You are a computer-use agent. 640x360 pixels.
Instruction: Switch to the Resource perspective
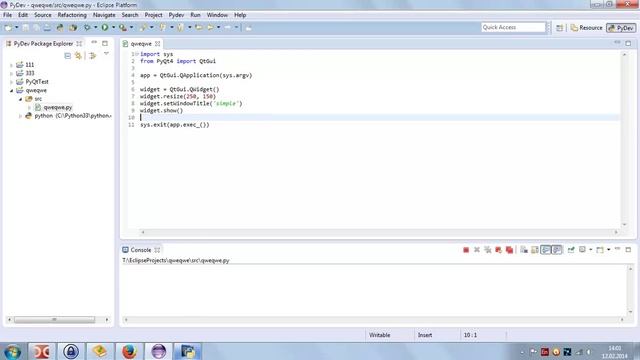click(587, 28)
